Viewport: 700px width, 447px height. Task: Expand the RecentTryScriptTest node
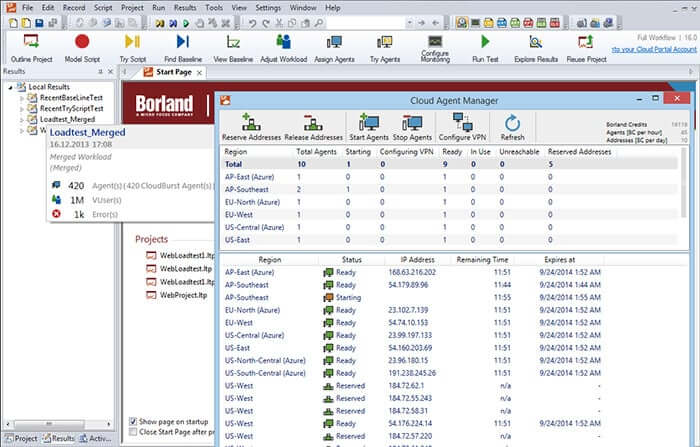click(21, 109)
